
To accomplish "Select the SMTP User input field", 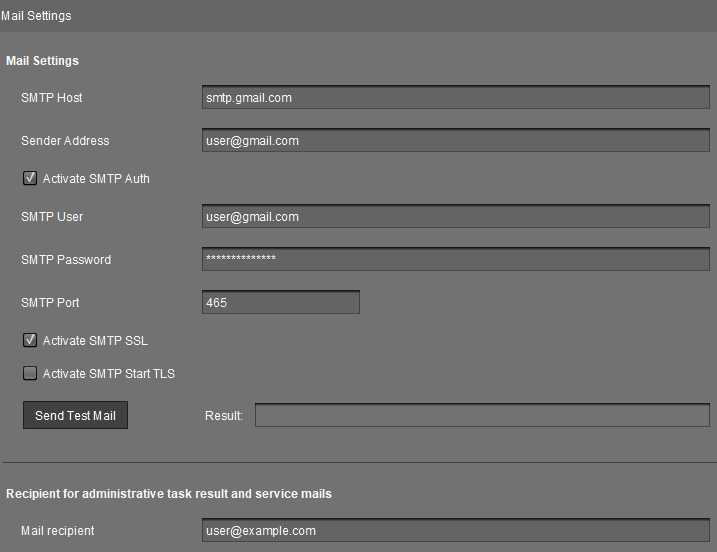I will [x=455, y=217].
